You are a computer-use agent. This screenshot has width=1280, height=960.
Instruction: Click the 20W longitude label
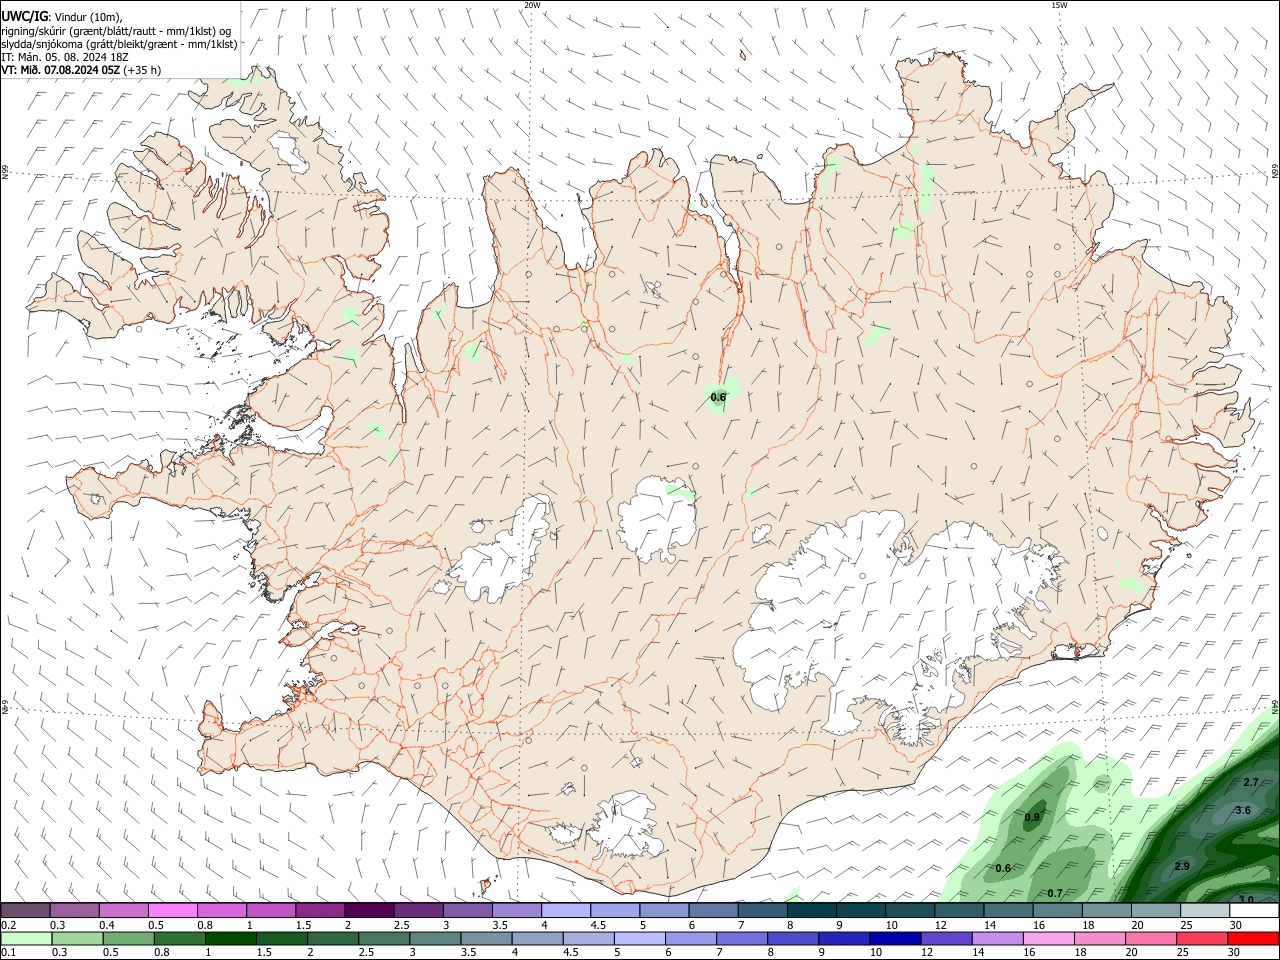tap(532, 5)
